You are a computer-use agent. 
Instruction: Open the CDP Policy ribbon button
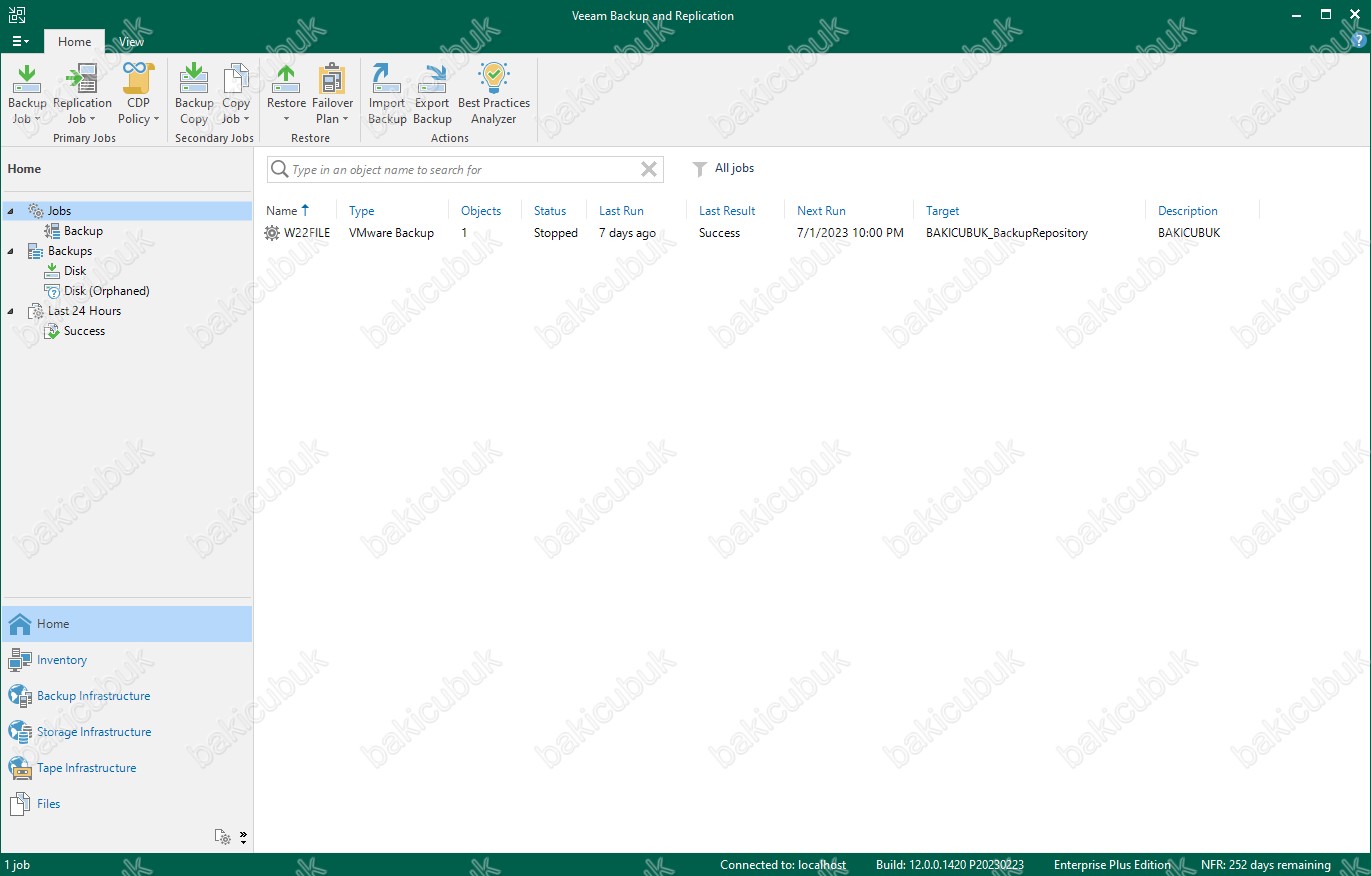139,94
